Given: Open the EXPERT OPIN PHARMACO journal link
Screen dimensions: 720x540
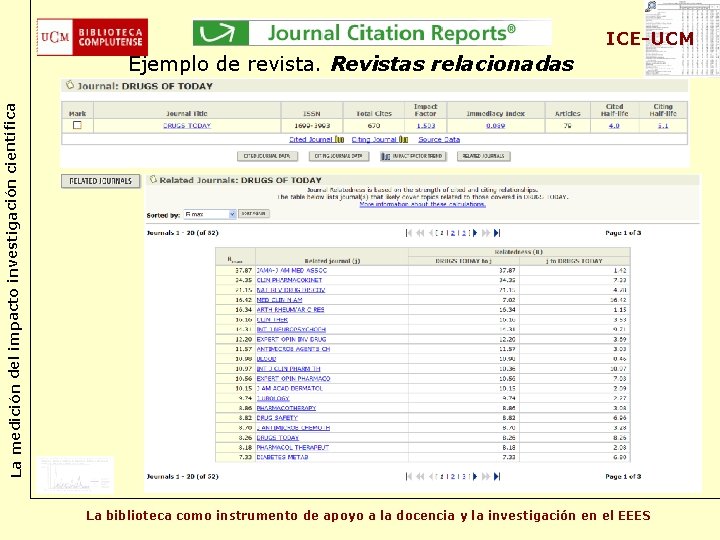Looking at the screenshot, I should 293,379.
